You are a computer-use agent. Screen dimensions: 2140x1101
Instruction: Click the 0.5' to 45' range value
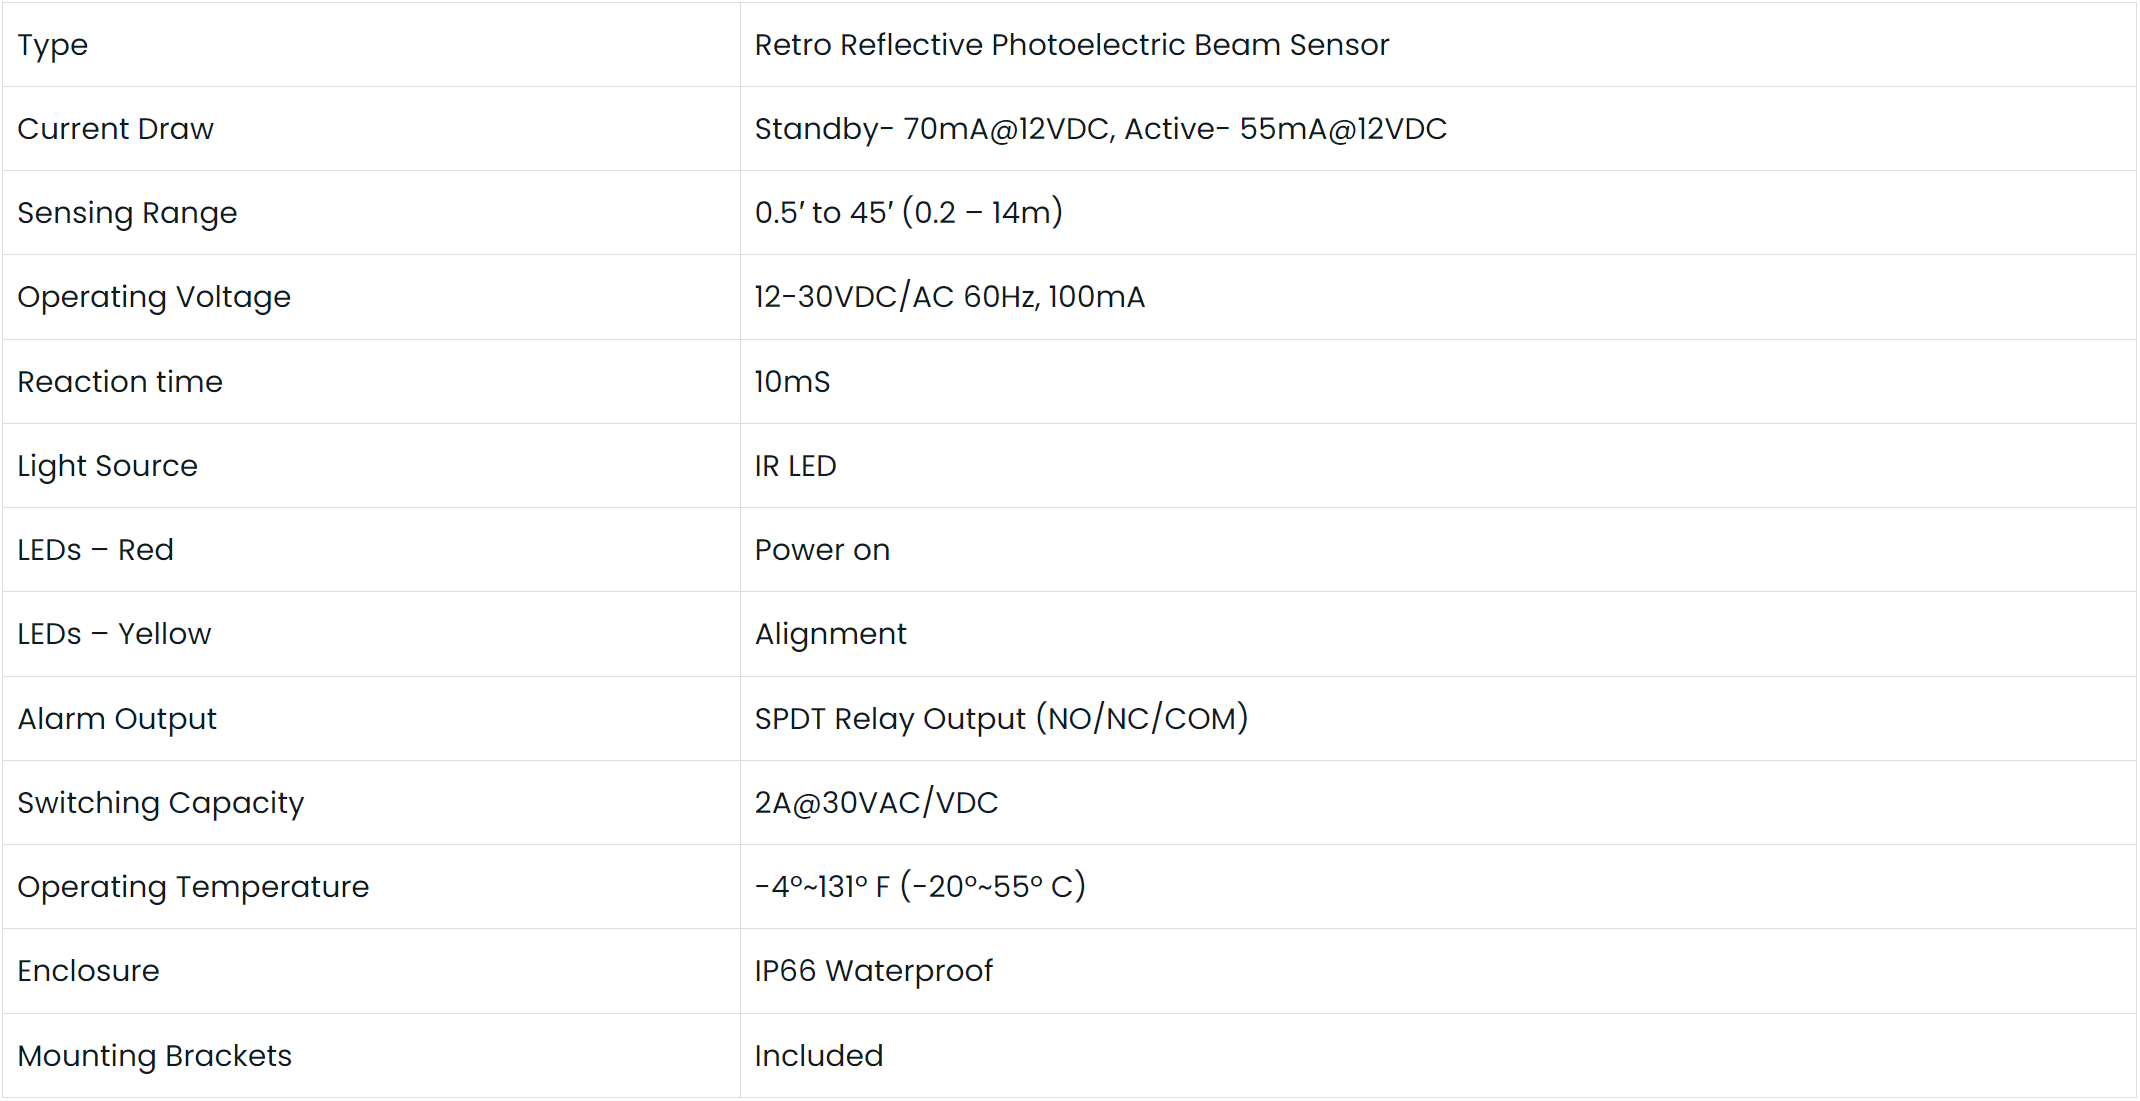[908, 213]
